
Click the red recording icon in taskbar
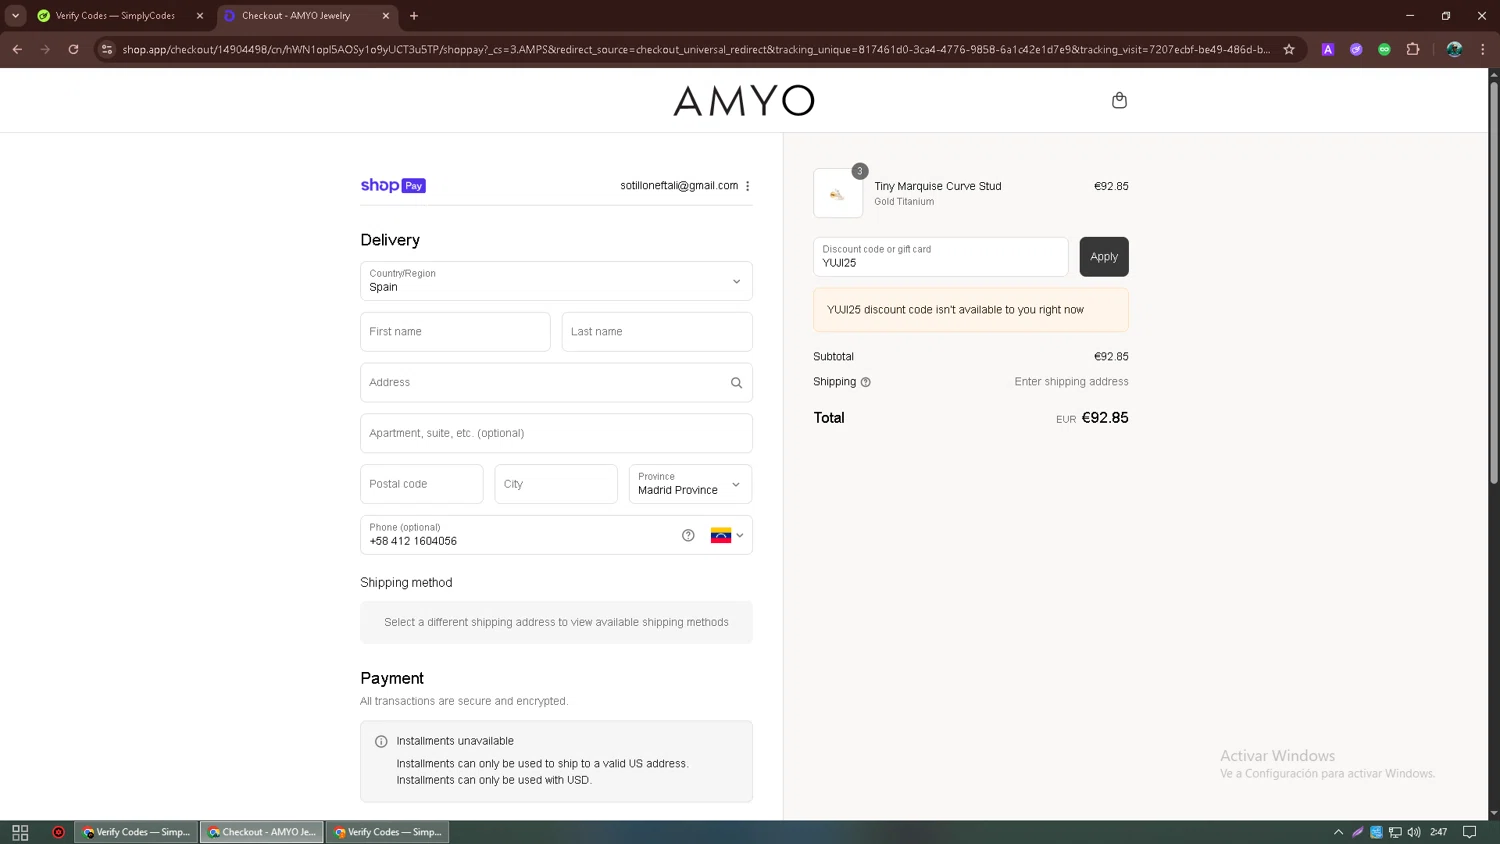58,832
